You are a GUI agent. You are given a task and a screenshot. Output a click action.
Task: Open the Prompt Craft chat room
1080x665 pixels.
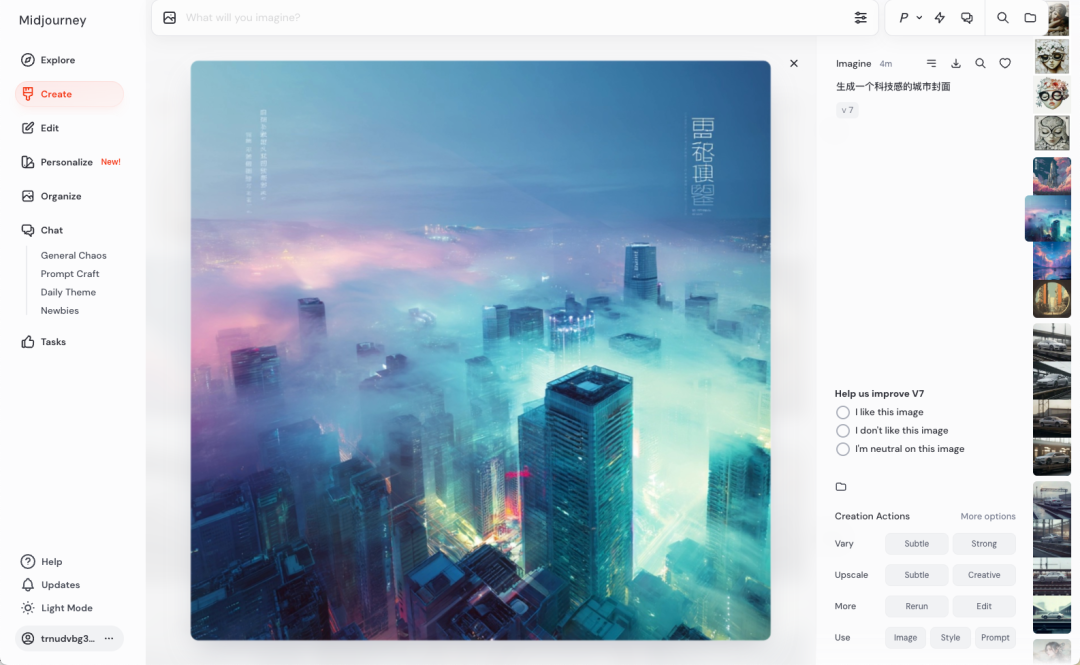coord(70,274)
